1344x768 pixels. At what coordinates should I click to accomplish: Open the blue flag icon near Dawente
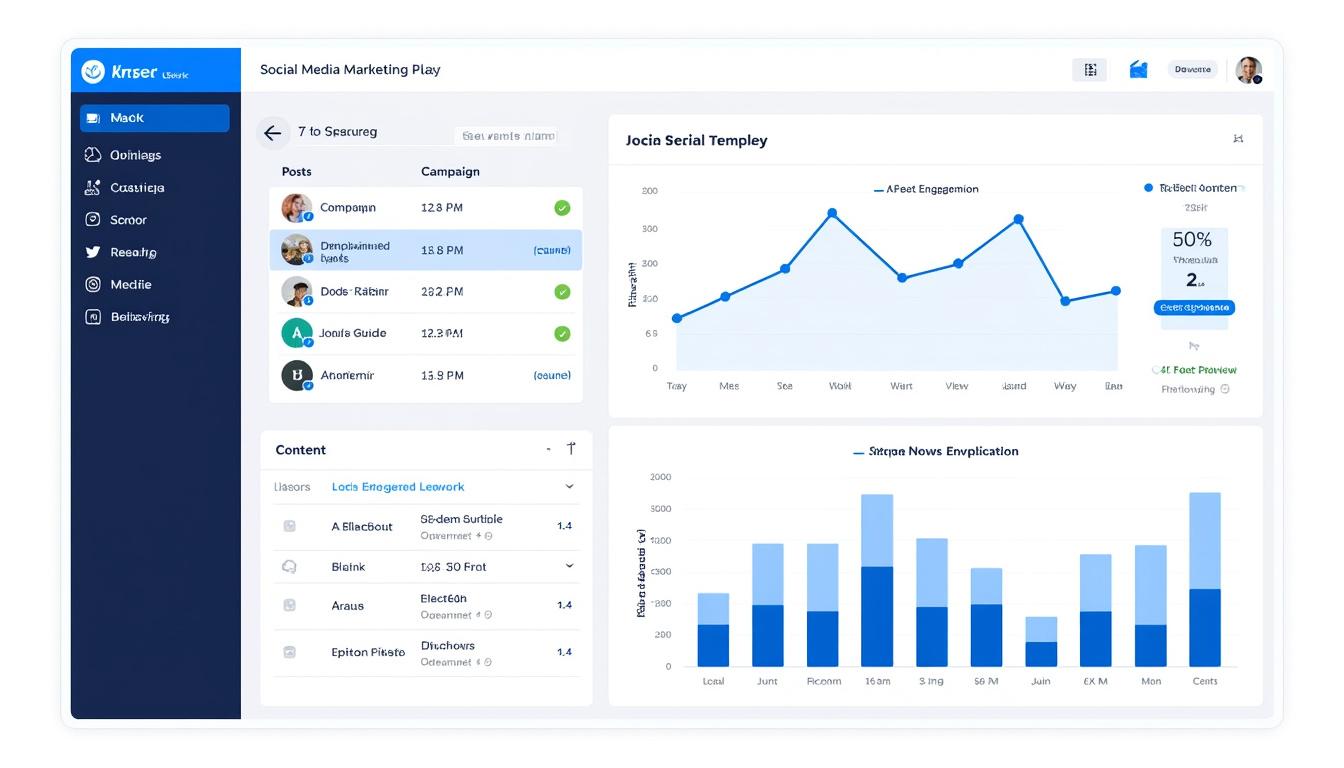1139,69
